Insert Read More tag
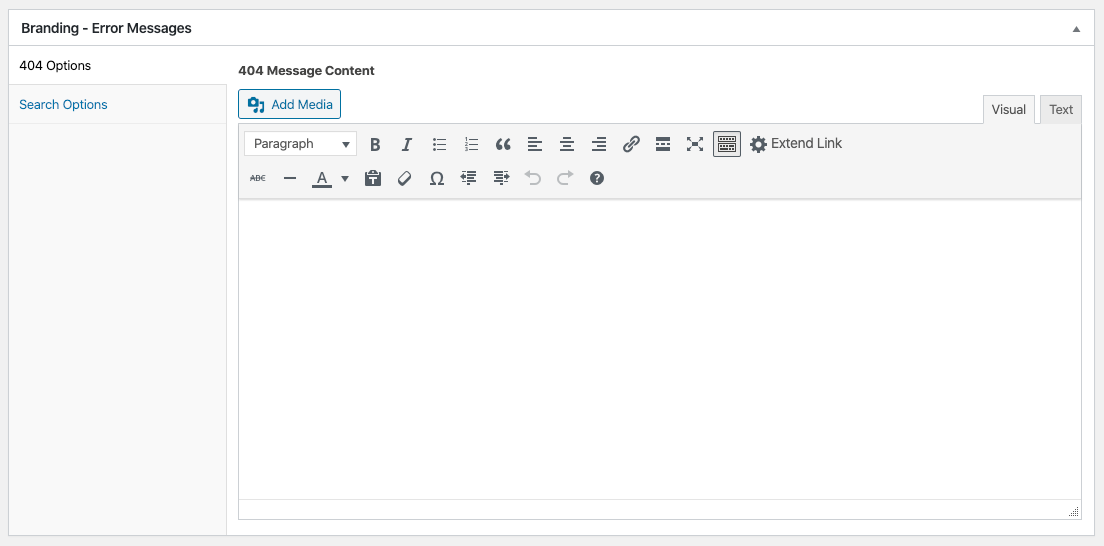Screen dimensions: 1104x546 663,144
